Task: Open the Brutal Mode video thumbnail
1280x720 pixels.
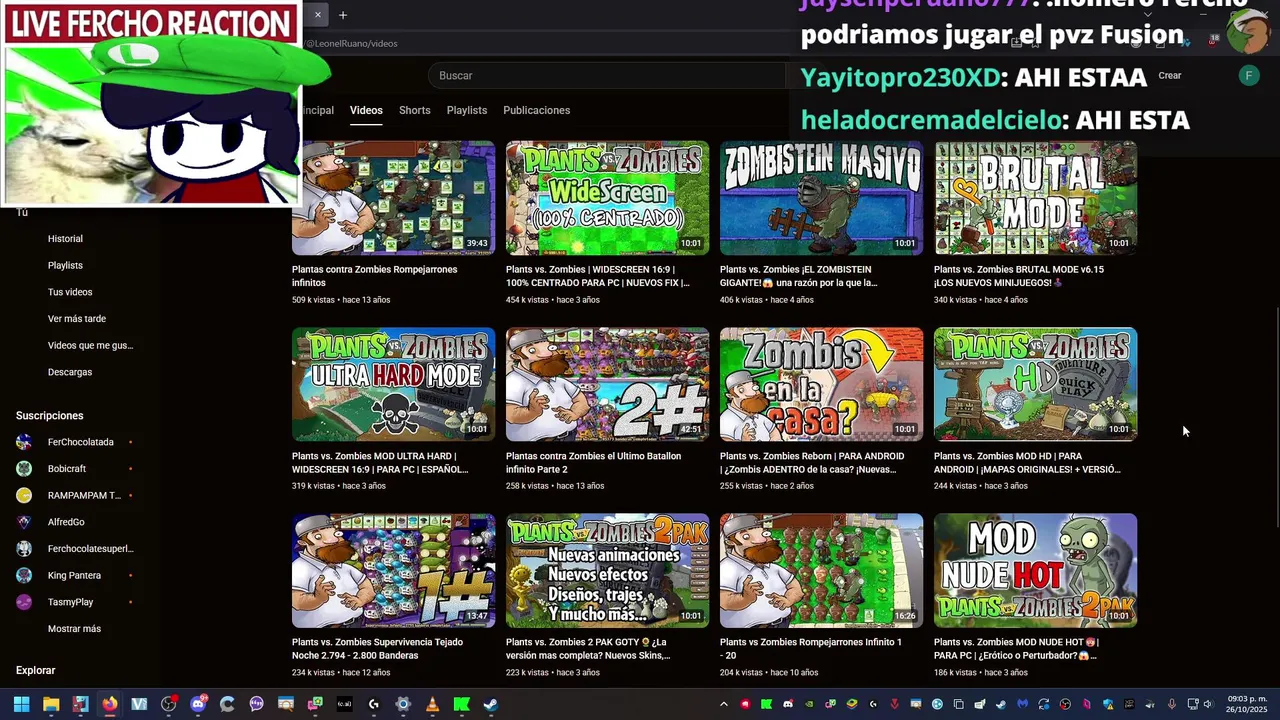Action: coord(1035,198)
